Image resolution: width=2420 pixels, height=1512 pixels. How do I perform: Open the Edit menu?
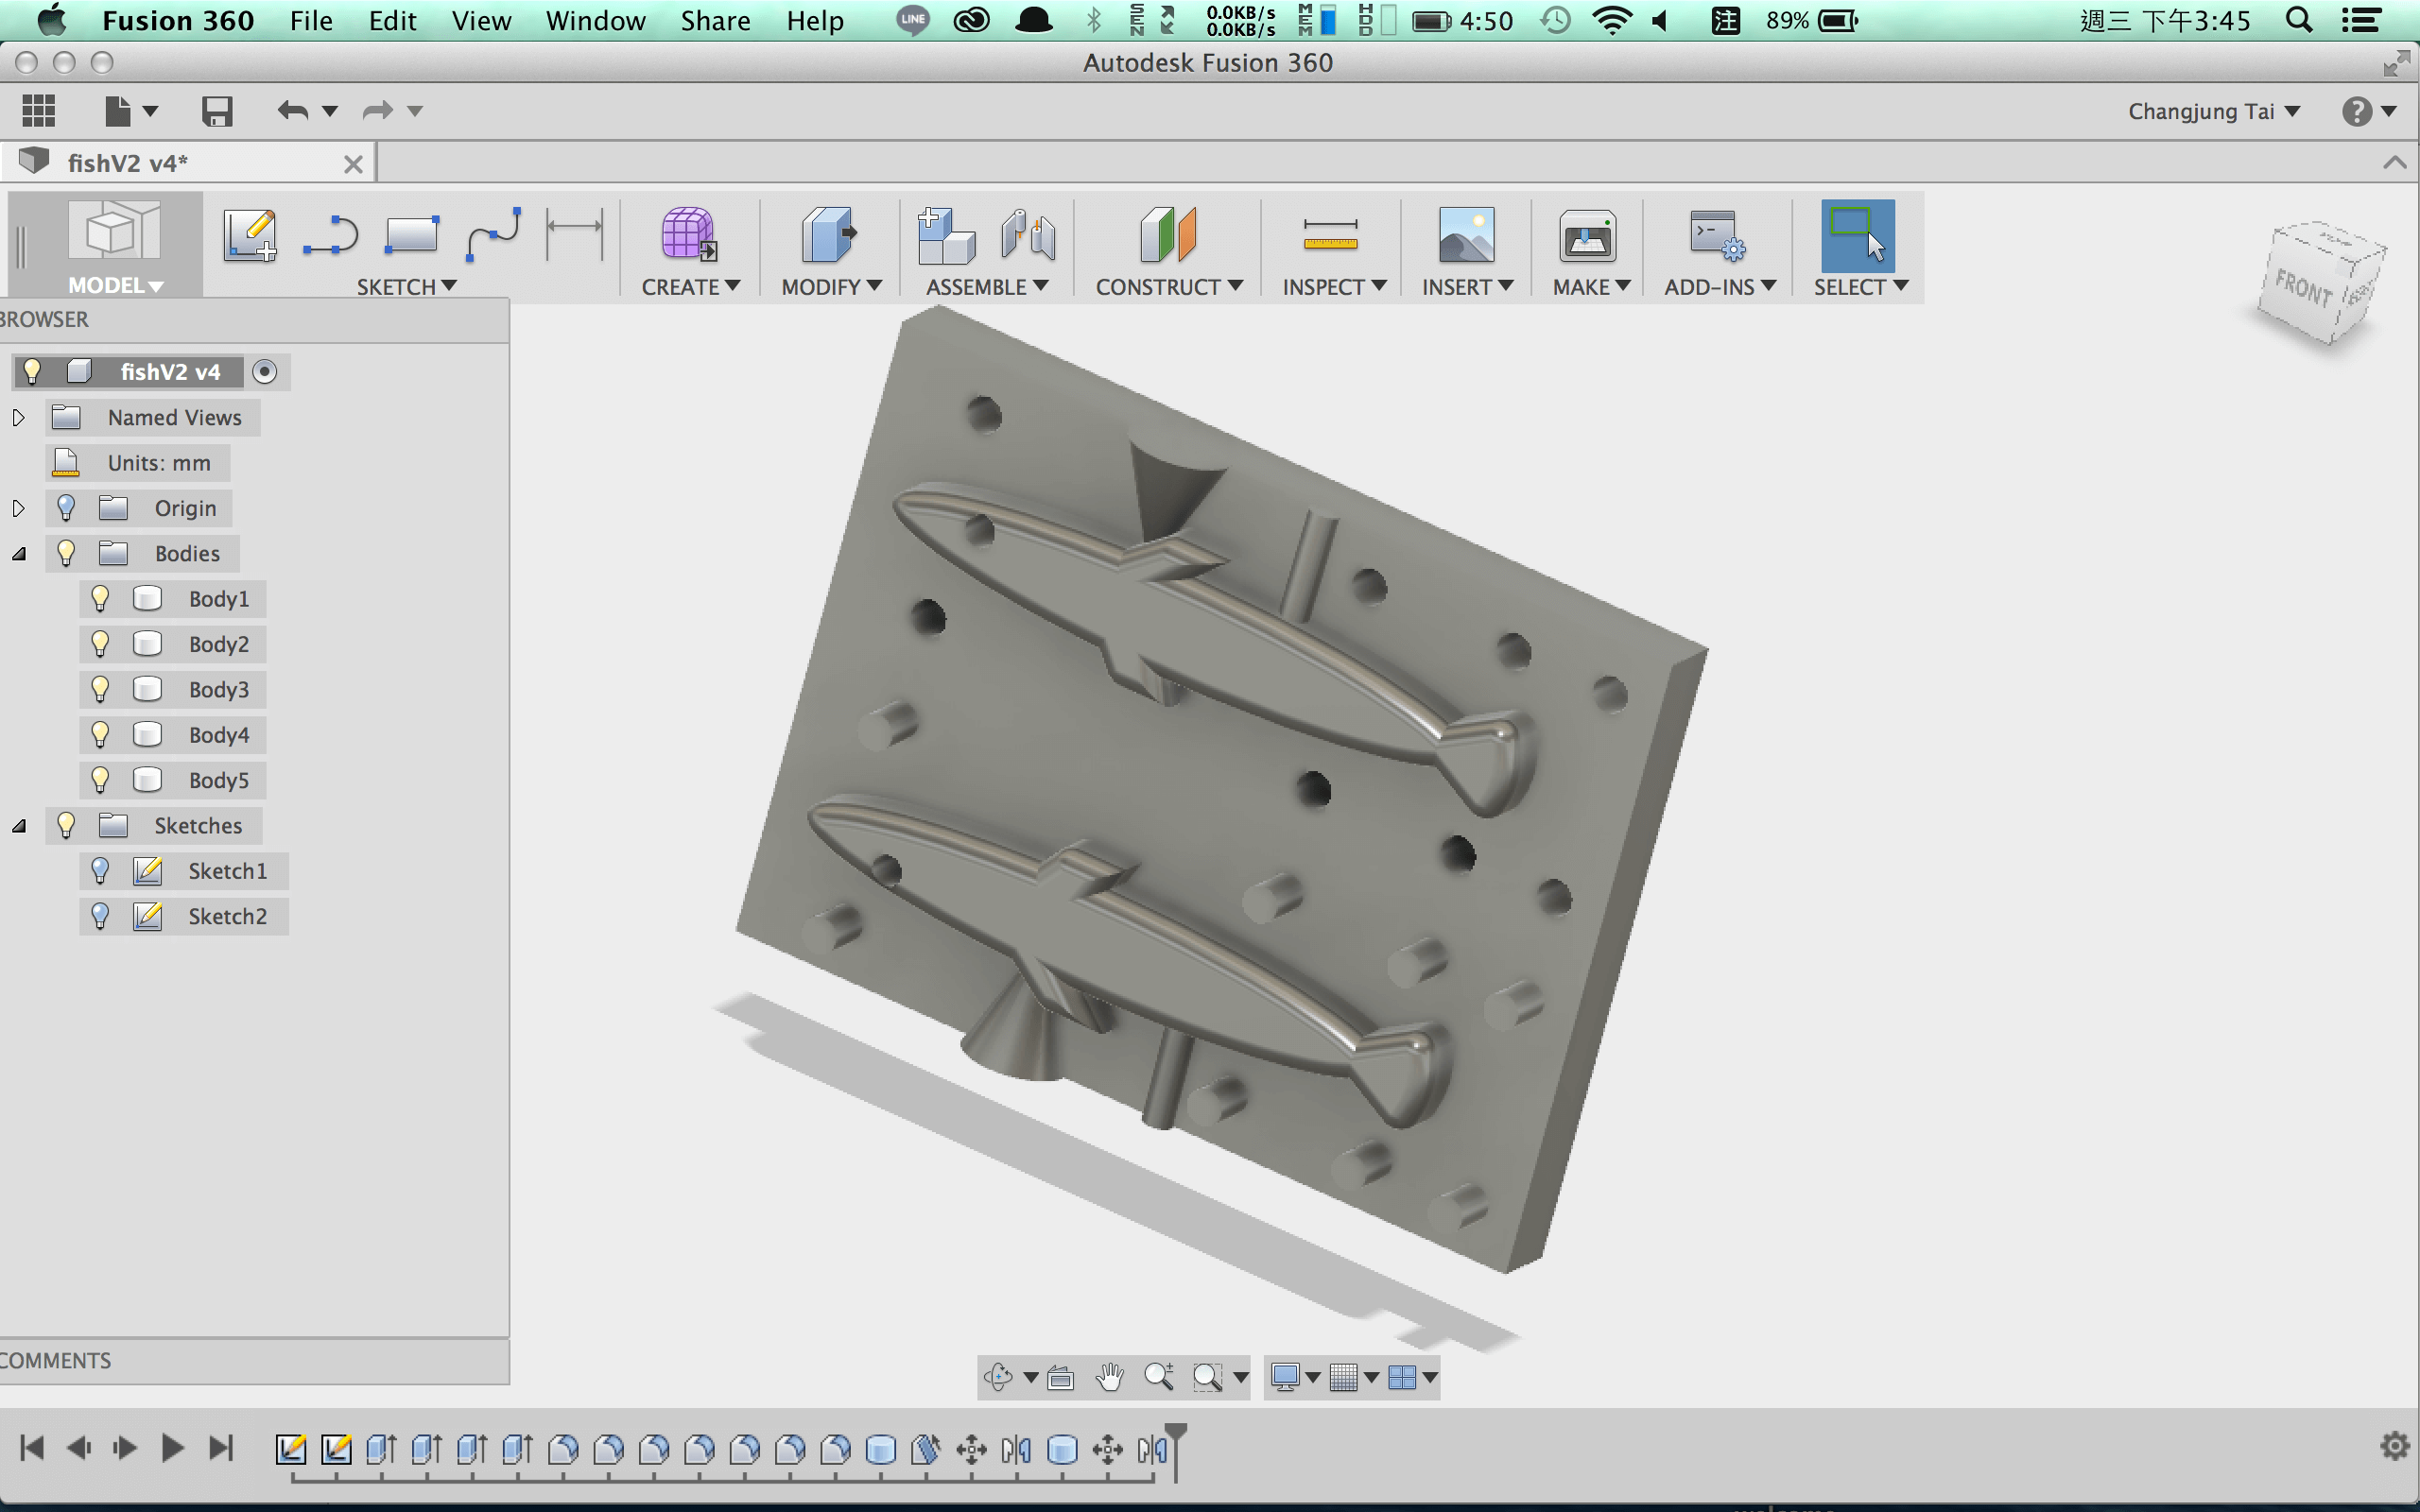tap(392, 20)
